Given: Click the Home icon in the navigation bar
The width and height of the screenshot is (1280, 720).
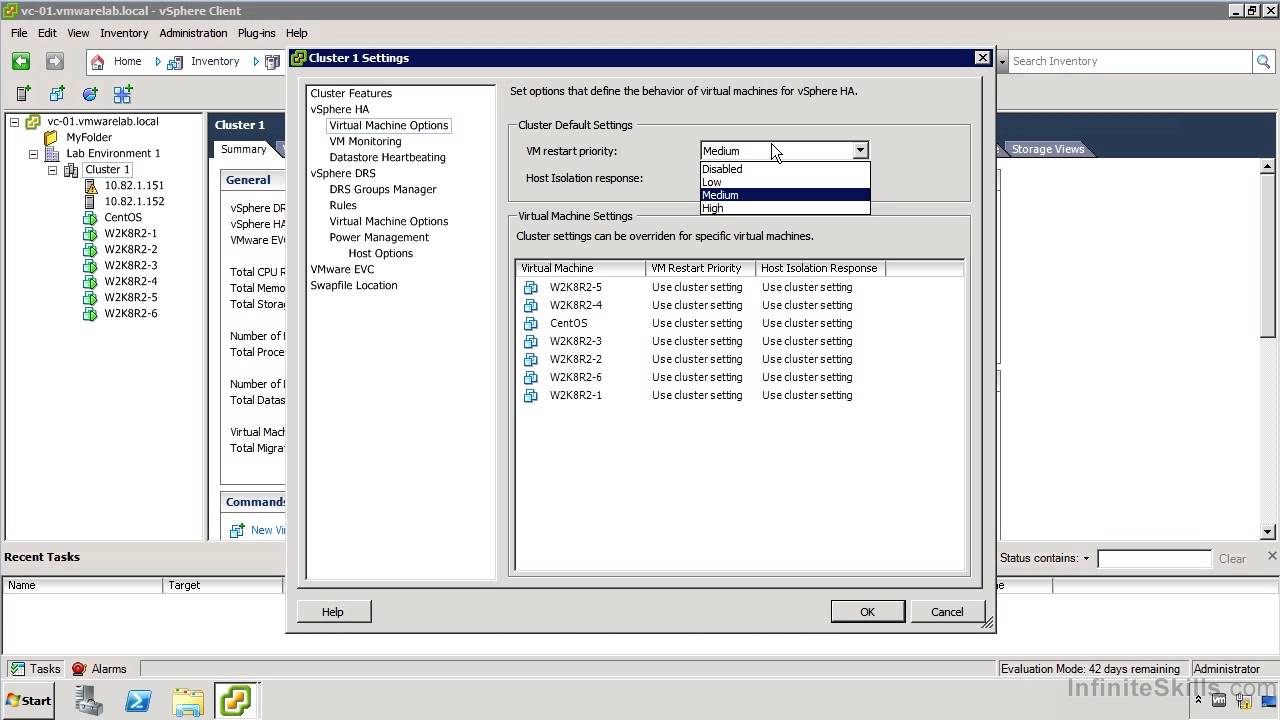Looking at the screenshot, I should (x=97, y=62).
